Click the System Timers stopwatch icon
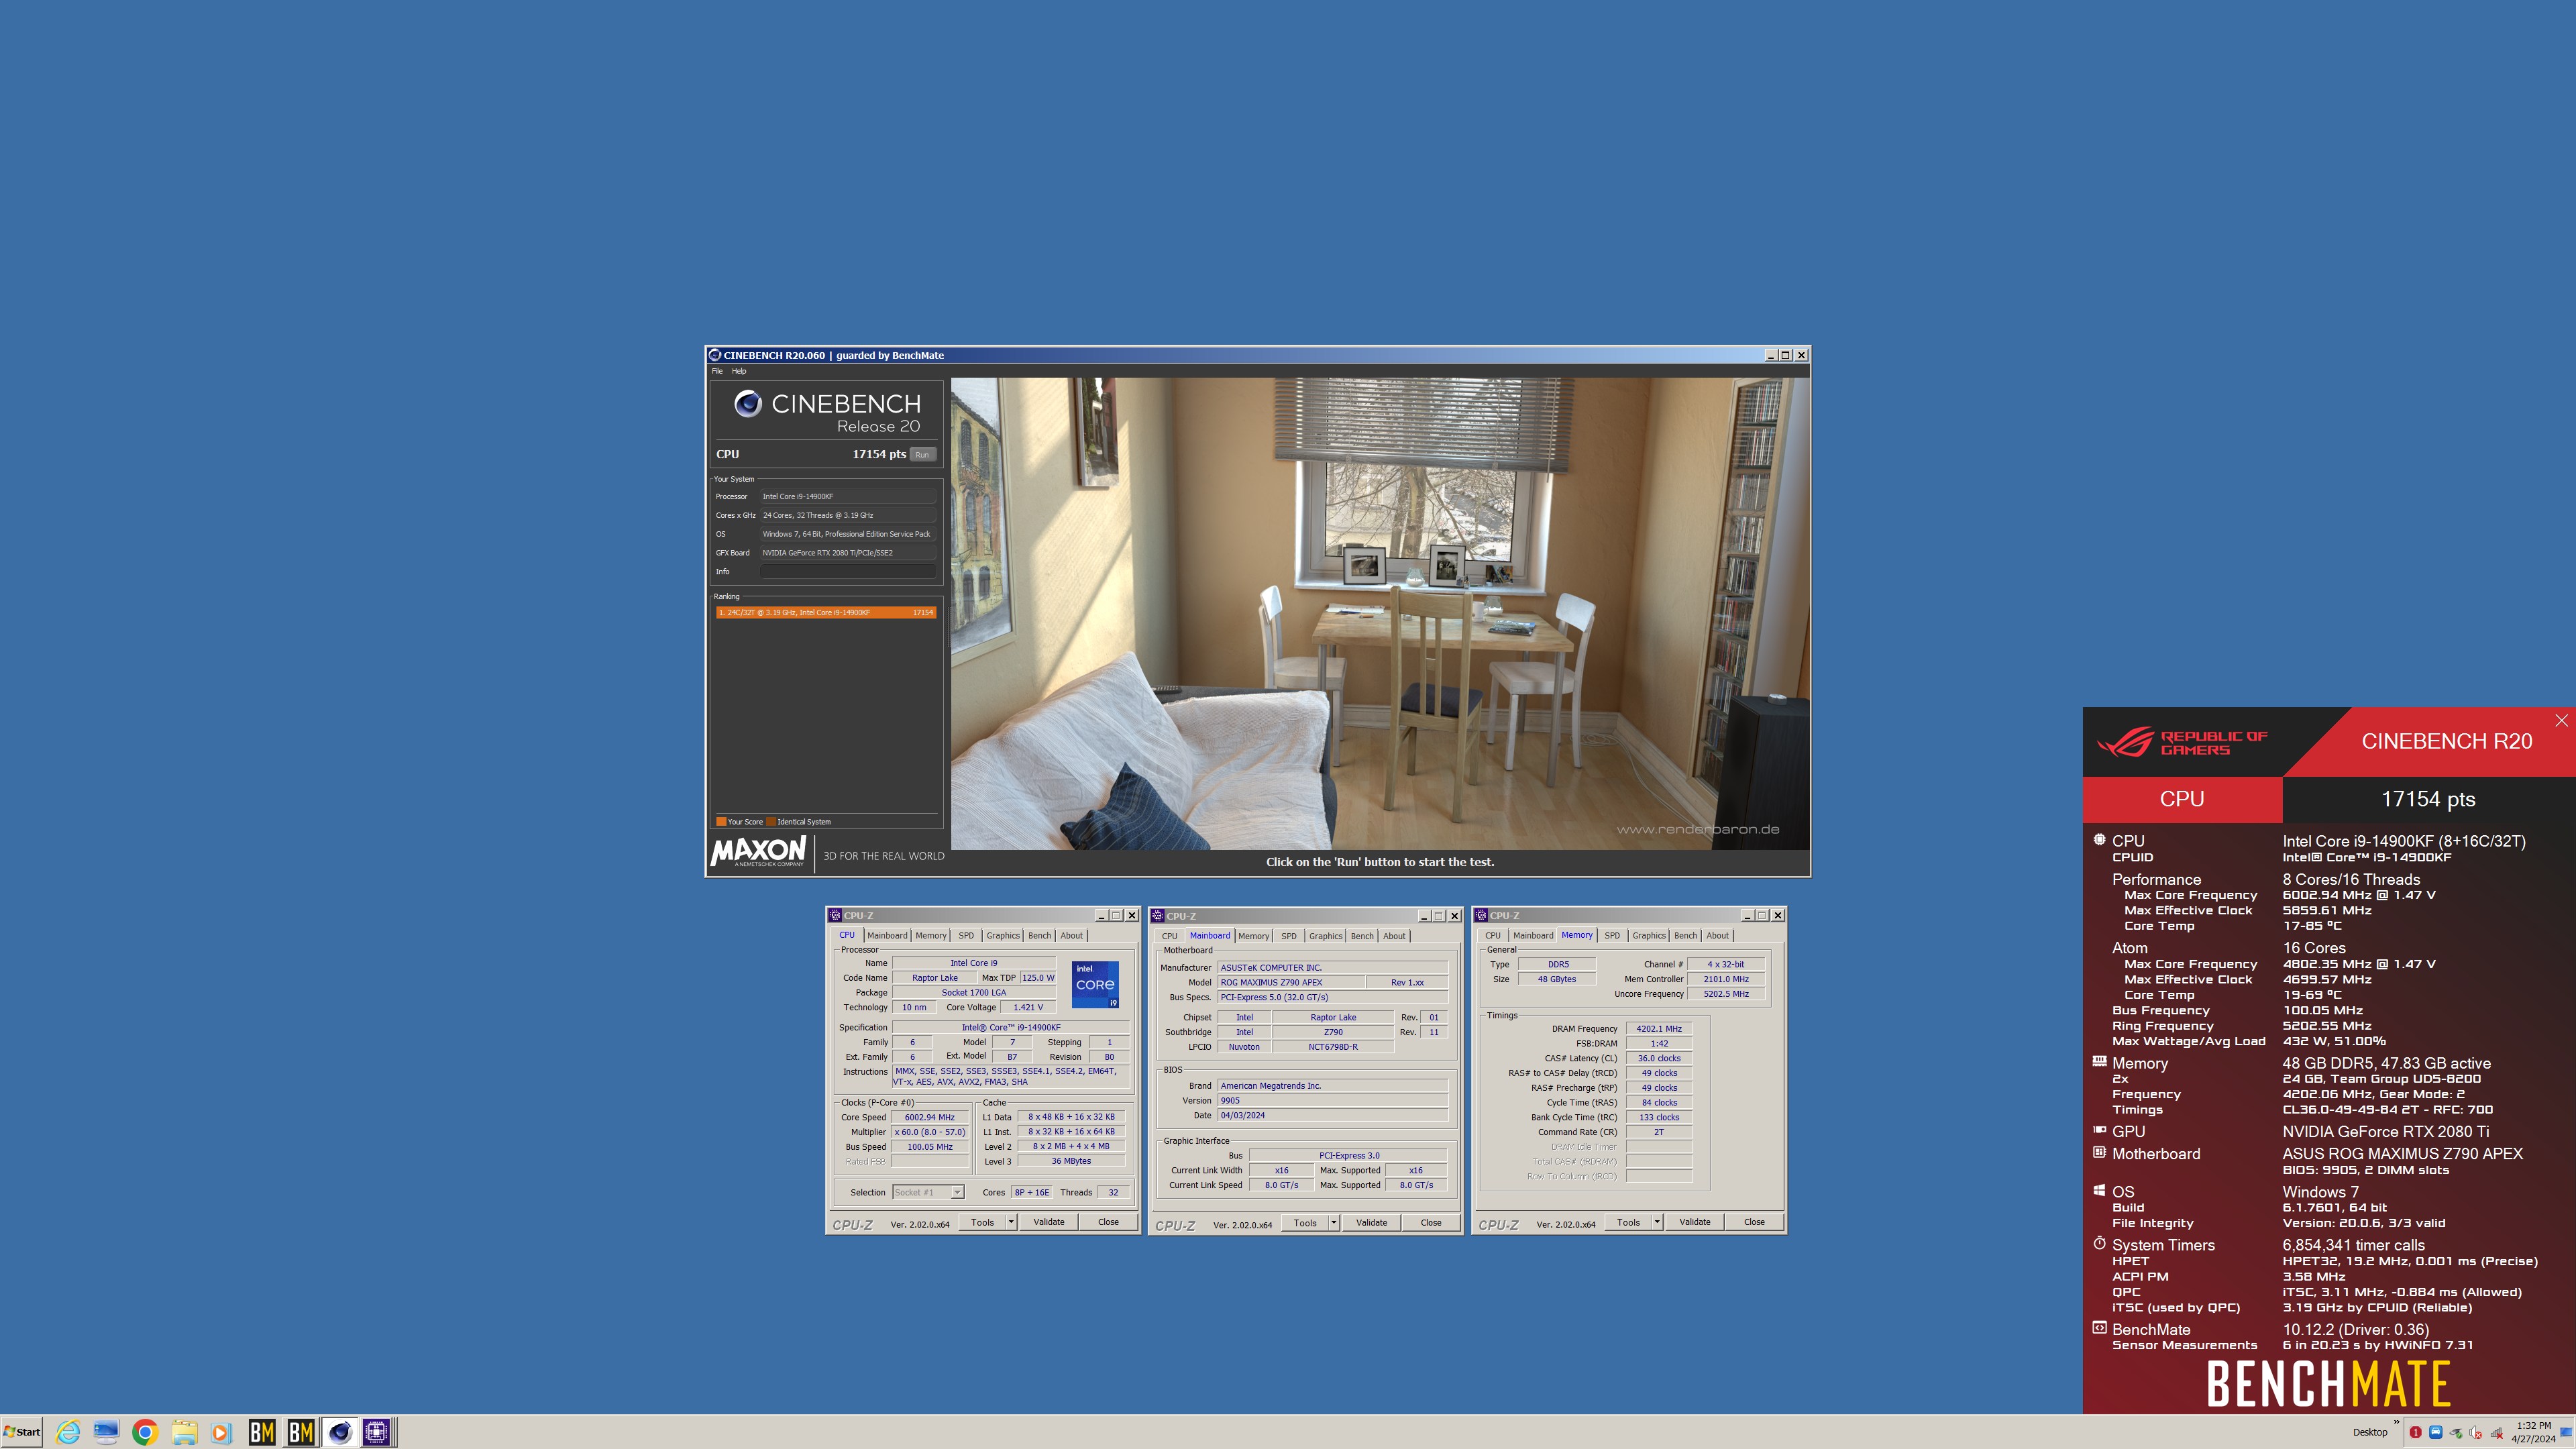2576x1449 pixels. tap(2099, 1243)
